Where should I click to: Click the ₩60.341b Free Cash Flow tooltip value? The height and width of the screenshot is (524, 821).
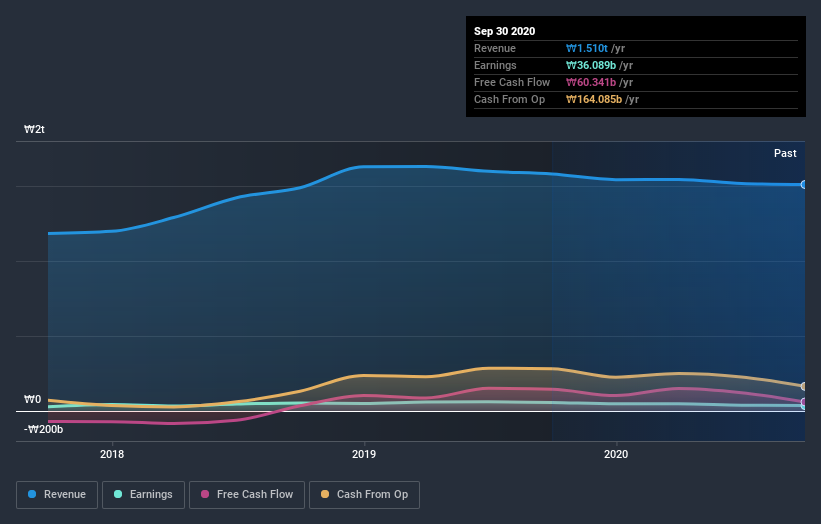point(591,82)
